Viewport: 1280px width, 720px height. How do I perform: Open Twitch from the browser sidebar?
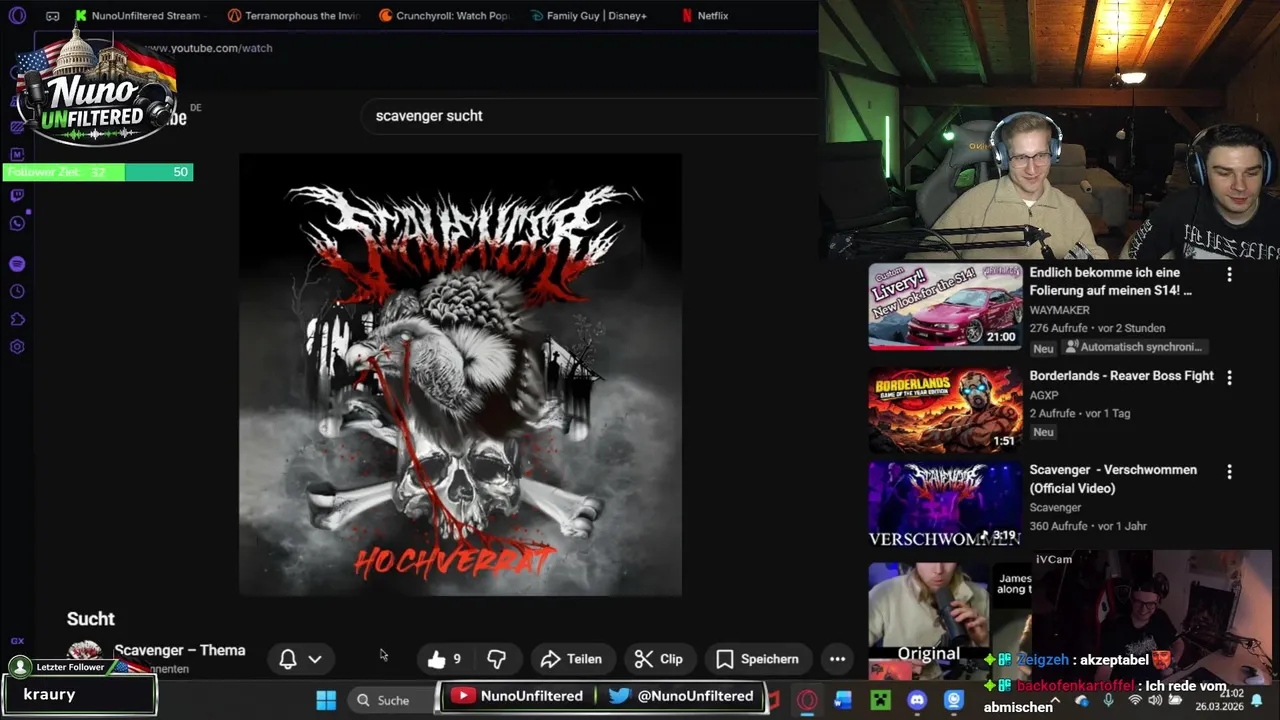(x=17, y=195)
